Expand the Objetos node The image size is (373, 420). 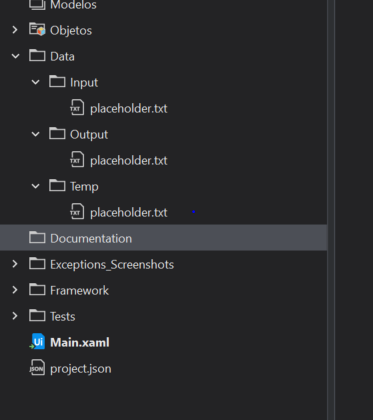point(15,30)
